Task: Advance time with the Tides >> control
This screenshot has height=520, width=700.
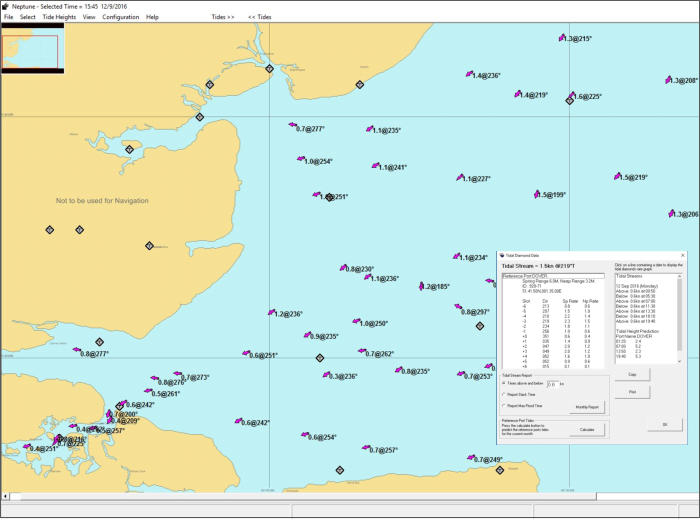Action: coord(223,17)
